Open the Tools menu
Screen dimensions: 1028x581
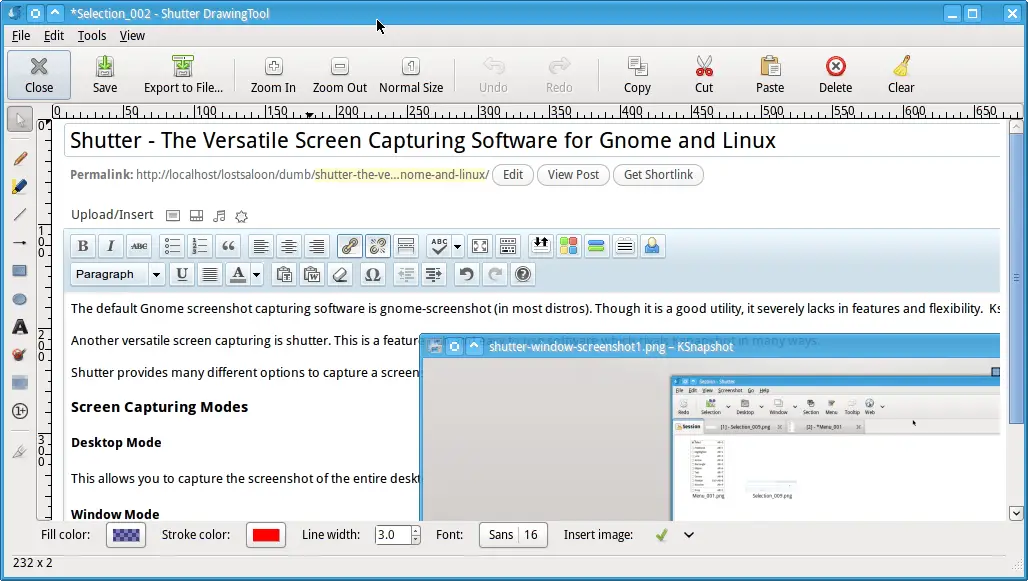pyautogui.click(x=92, y=35)
